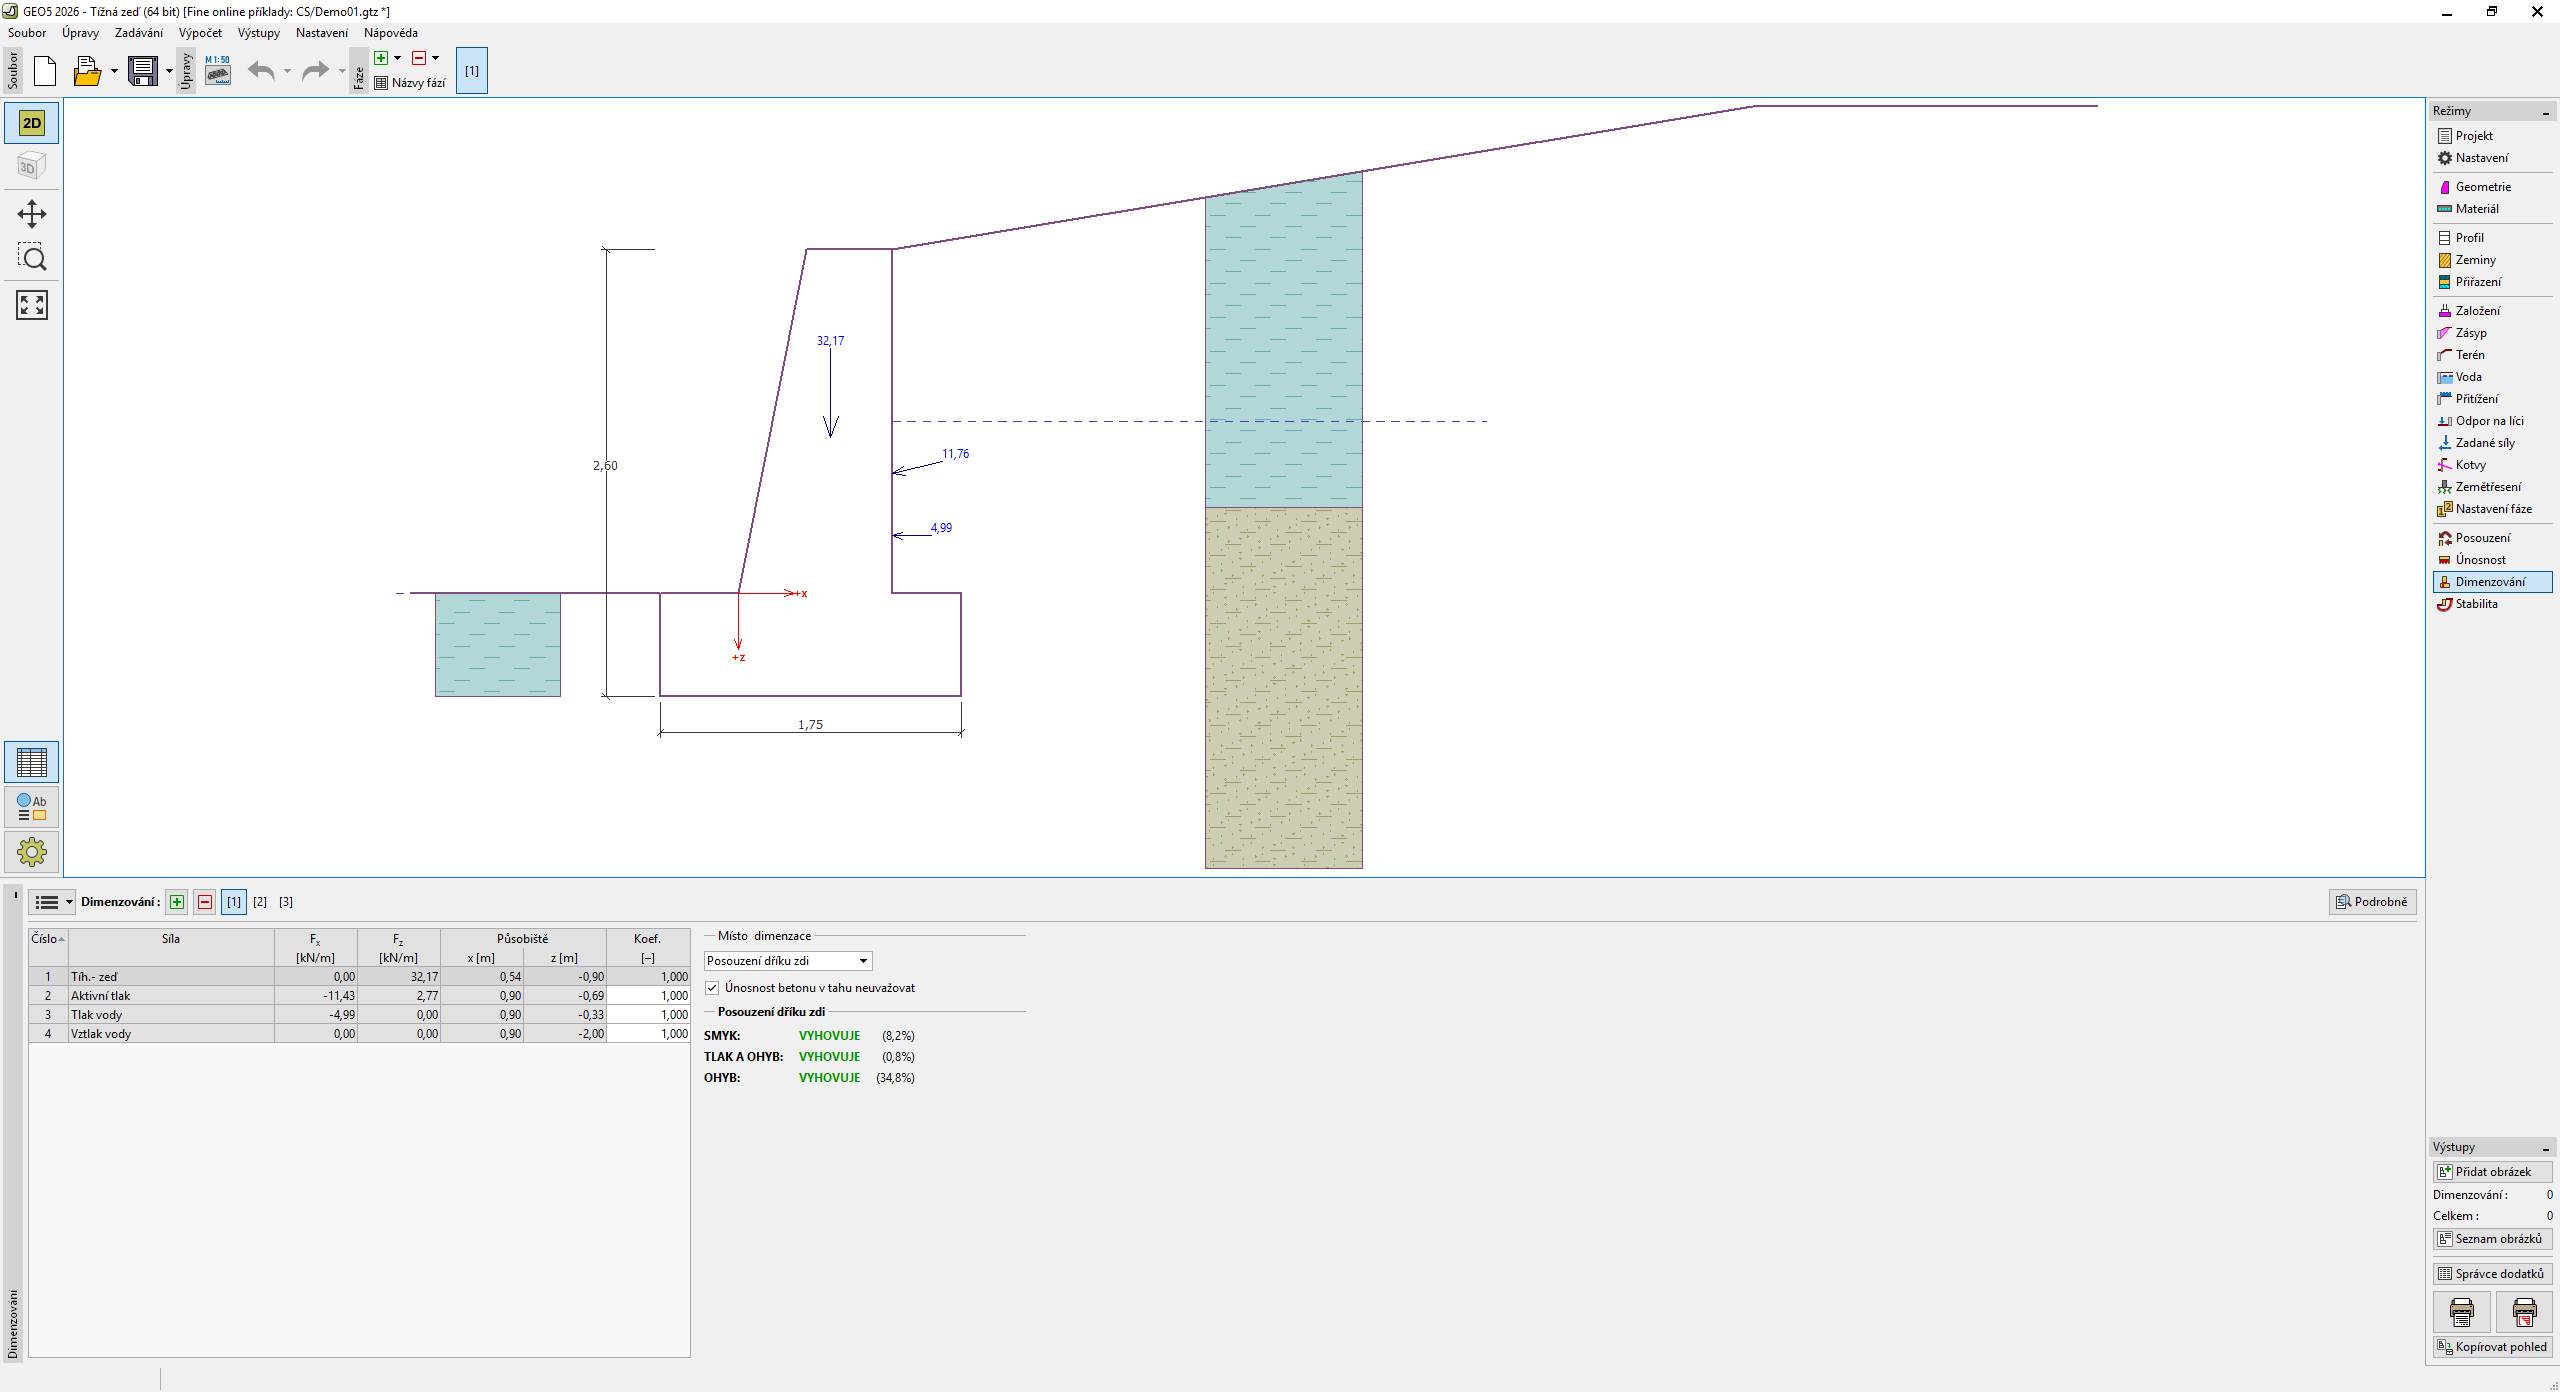Expand the open file dropdown arrow
2560x1392 pixels.
(x=114, y=71)
